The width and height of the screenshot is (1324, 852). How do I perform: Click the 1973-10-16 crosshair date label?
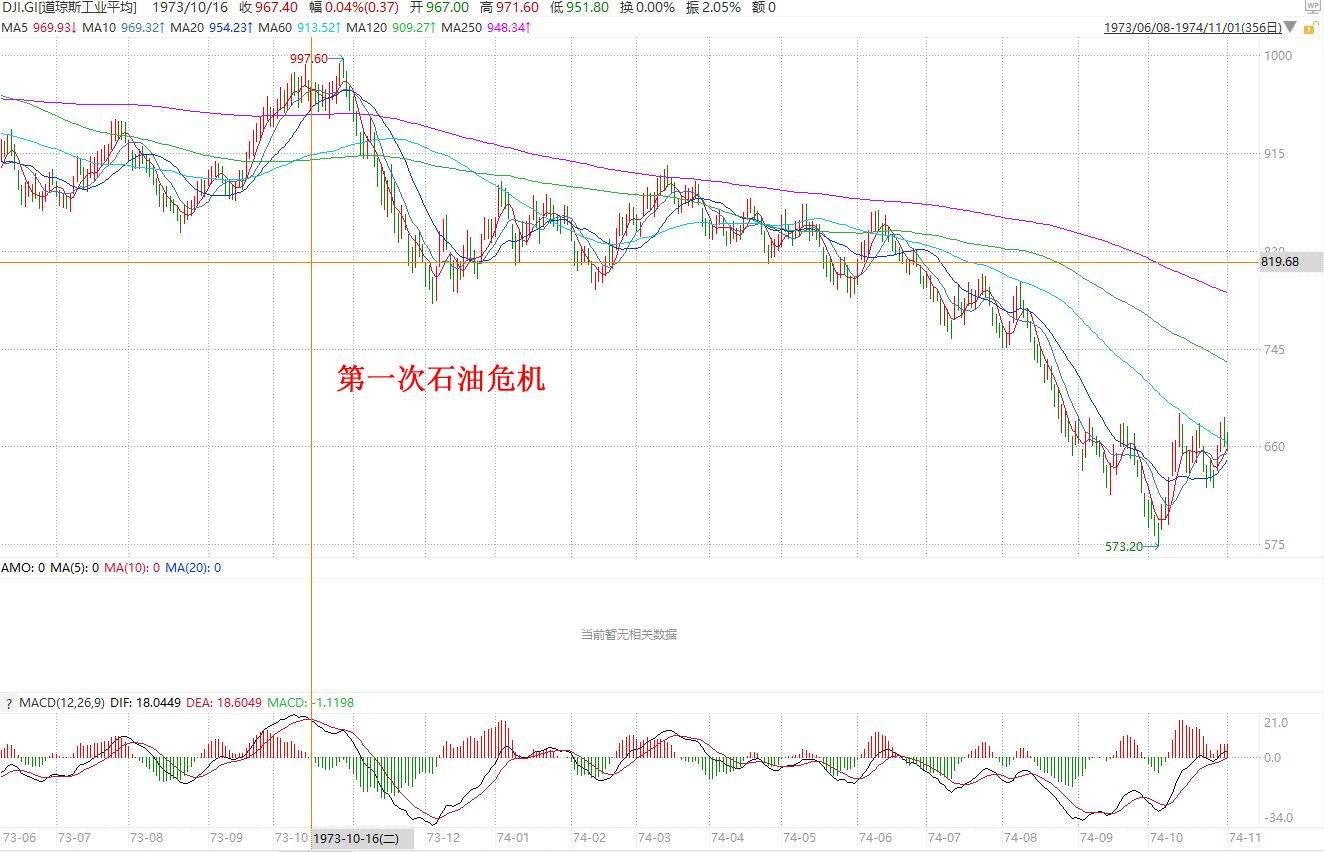pyautogui.click(x=356, y=839)
